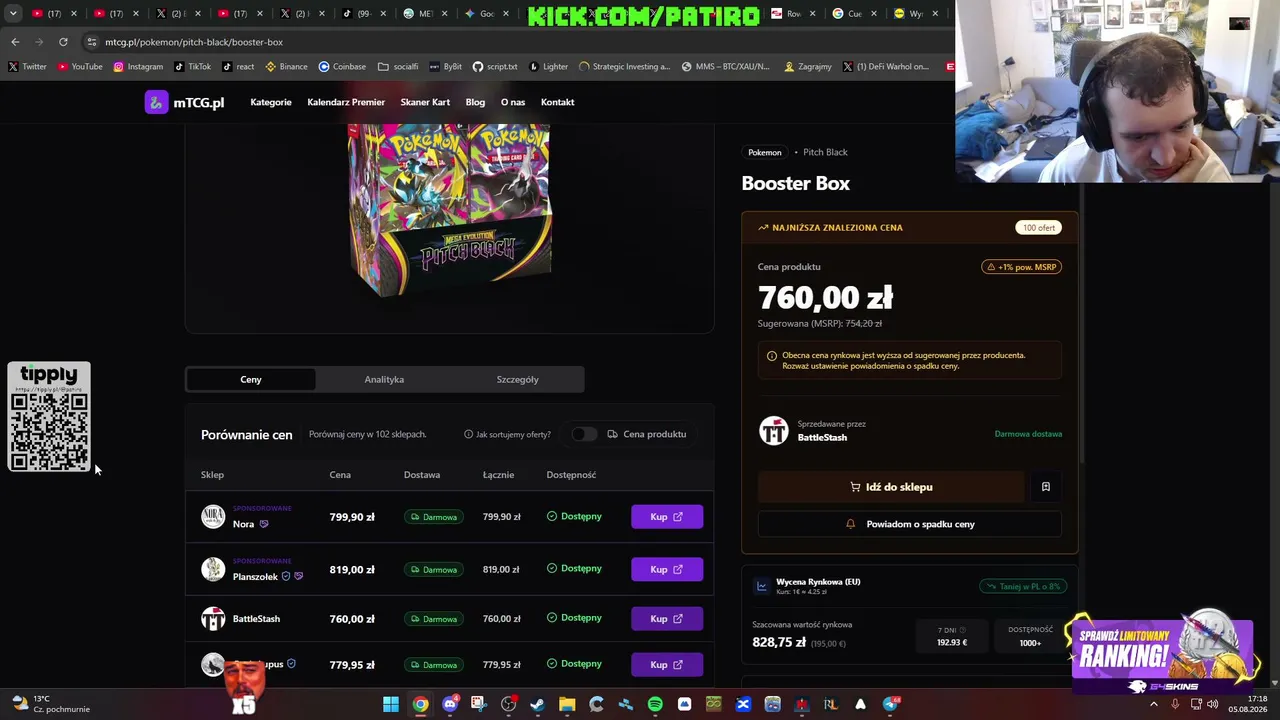Click the Idź do sklepu button

coord(891,487)
